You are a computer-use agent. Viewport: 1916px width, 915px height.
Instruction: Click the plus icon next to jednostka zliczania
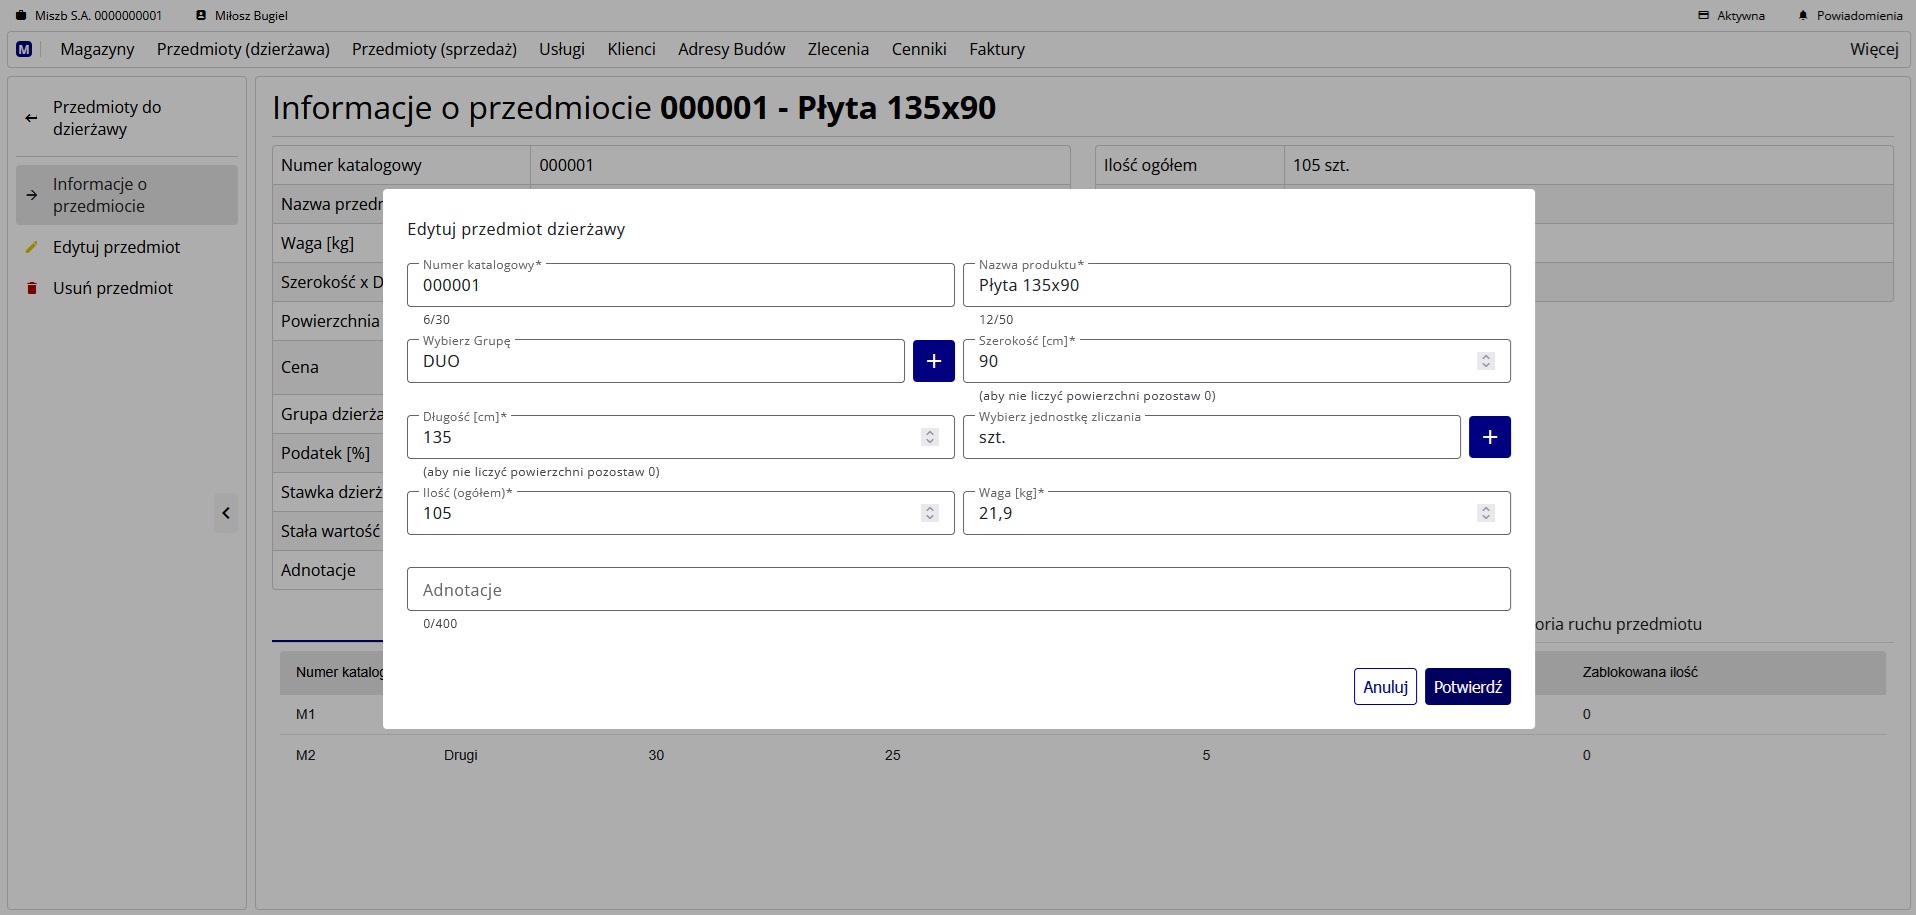coord(1489,437)
